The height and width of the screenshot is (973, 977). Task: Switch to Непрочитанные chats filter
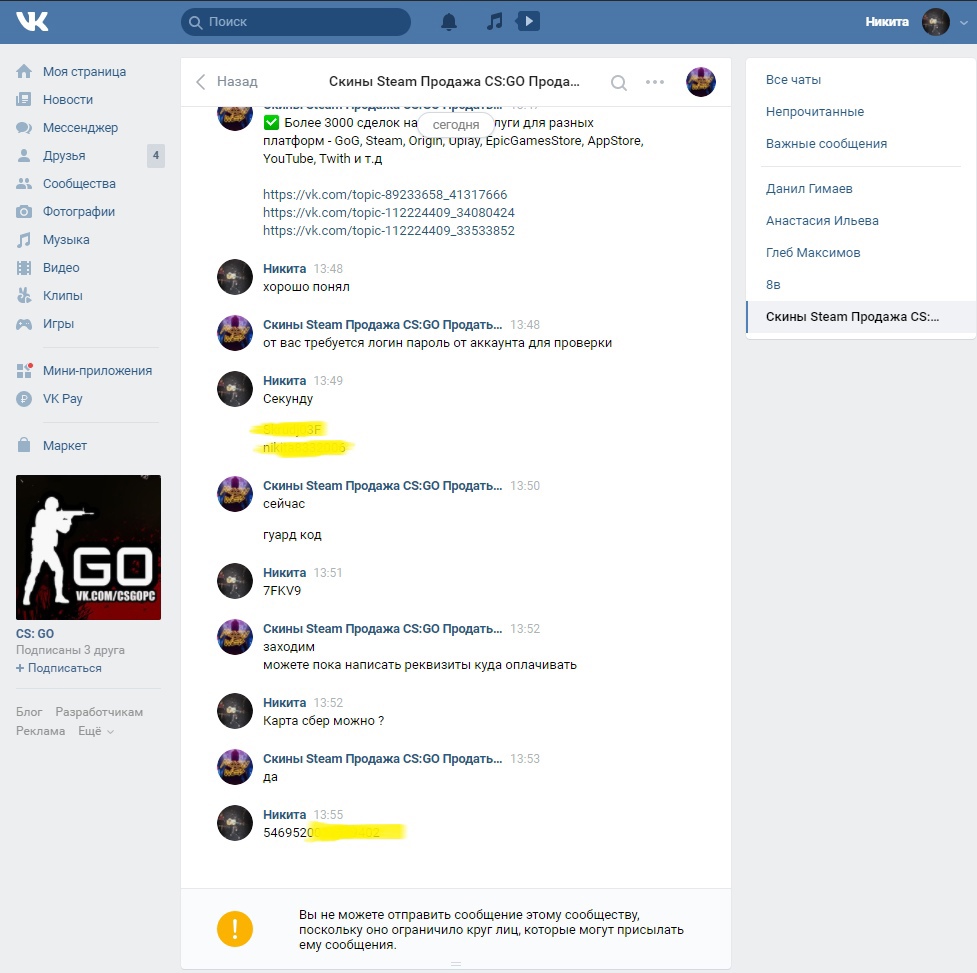[x=814, y=112]
